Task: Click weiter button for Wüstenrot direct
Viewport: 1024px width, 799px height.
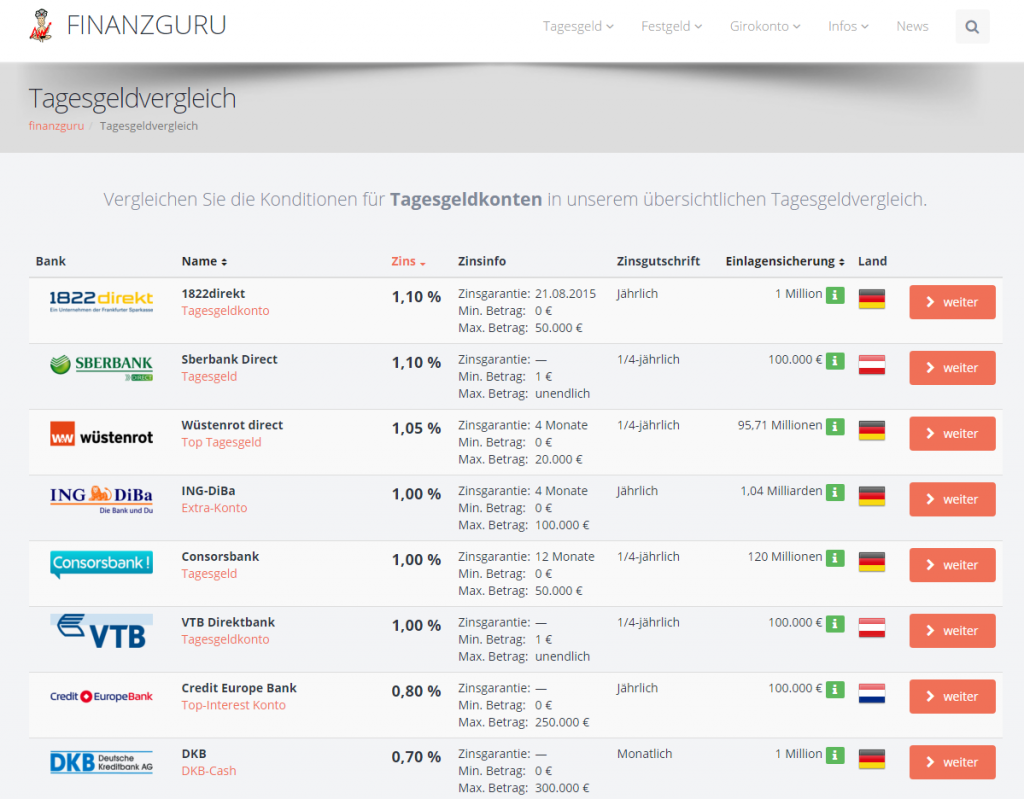Action: click(x=952, y=434)
